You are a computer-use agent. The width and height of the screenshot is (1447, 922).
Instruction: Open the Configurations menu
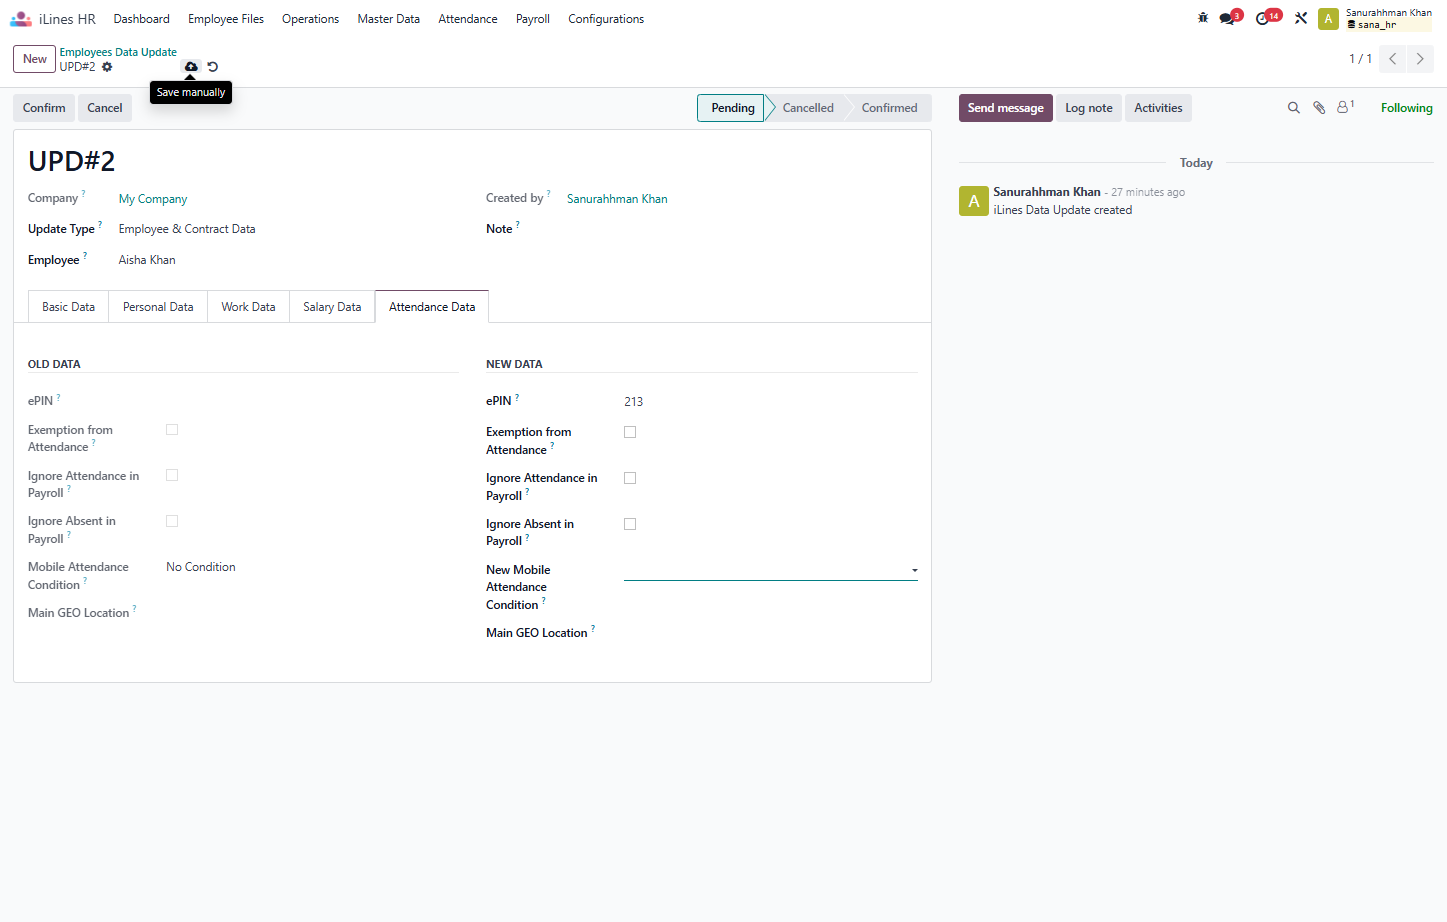click(x=606, y=19)
